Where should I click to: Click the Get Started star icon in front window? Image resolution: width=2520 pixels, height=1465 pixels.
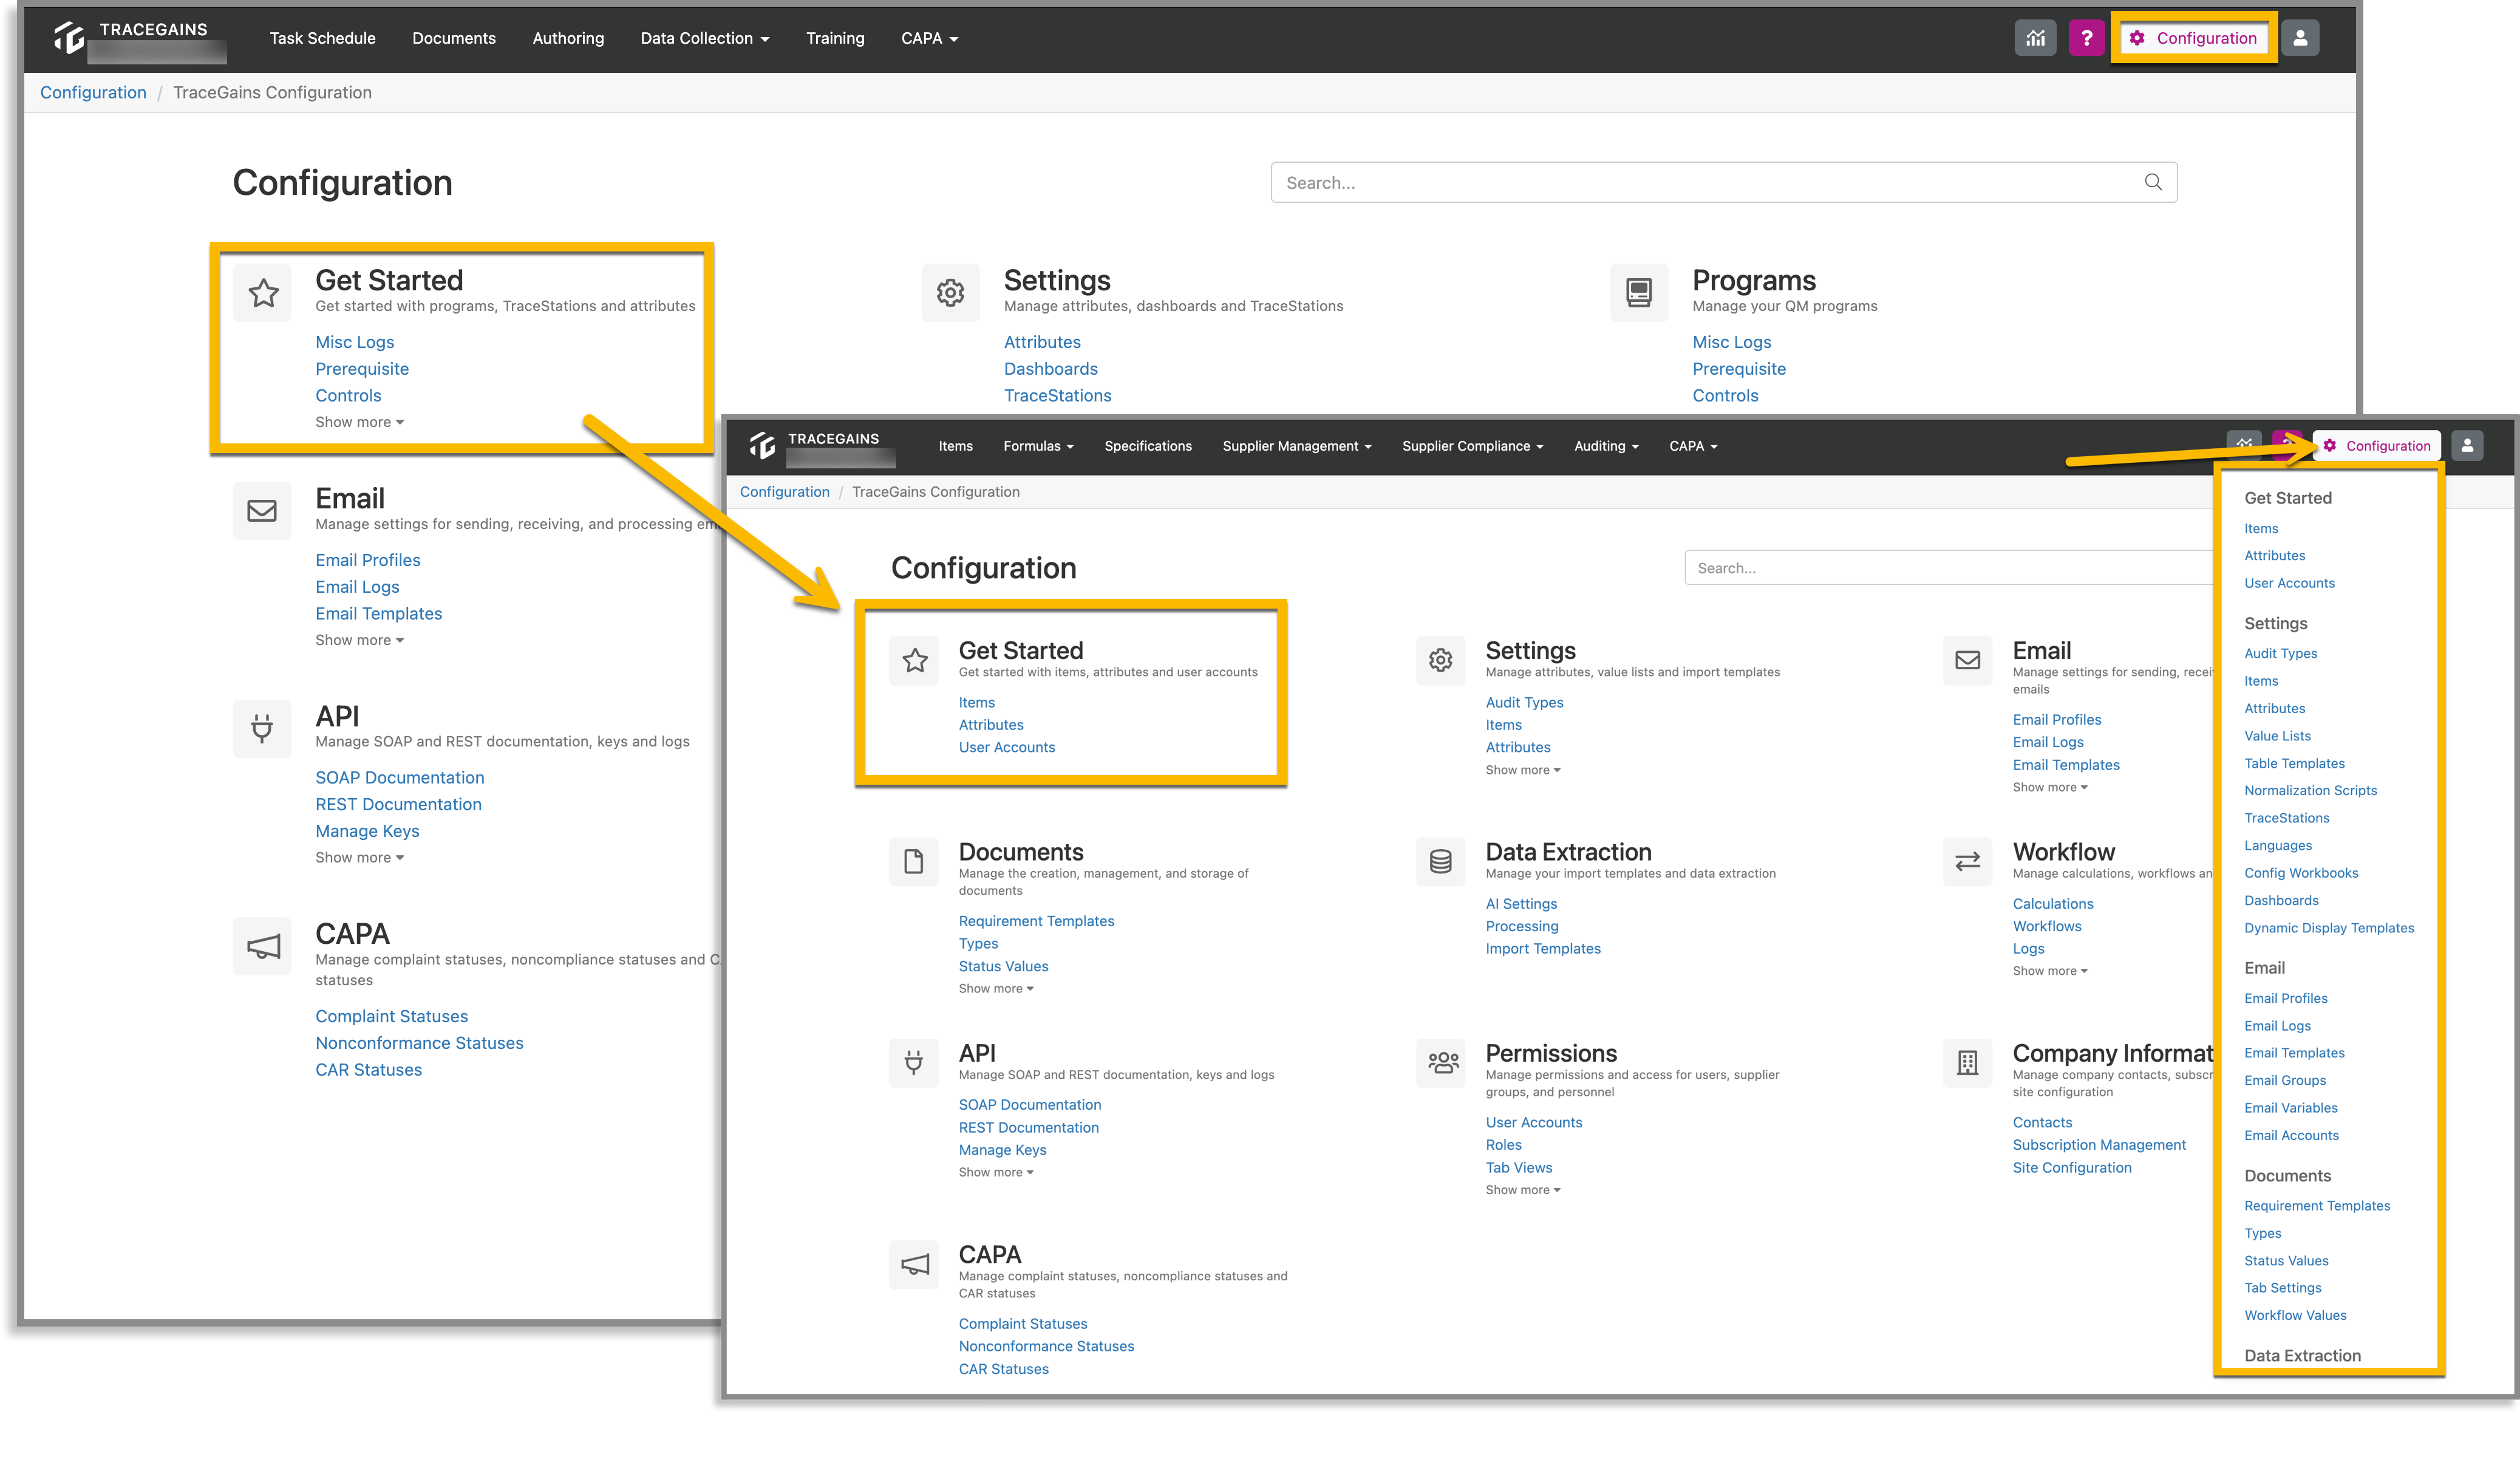(914, 660)
